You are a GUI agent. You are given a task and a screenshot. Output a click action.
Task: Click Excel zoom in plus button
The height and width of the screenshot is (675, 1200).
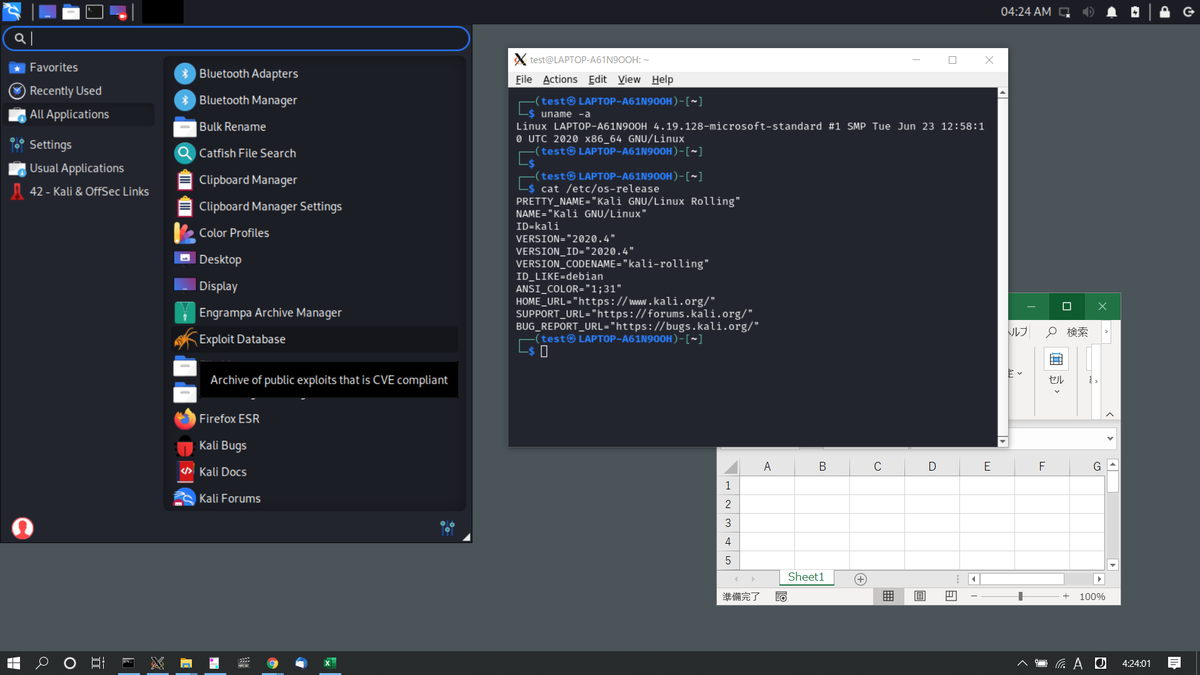pyautogui.click(x=1066, y=596)
